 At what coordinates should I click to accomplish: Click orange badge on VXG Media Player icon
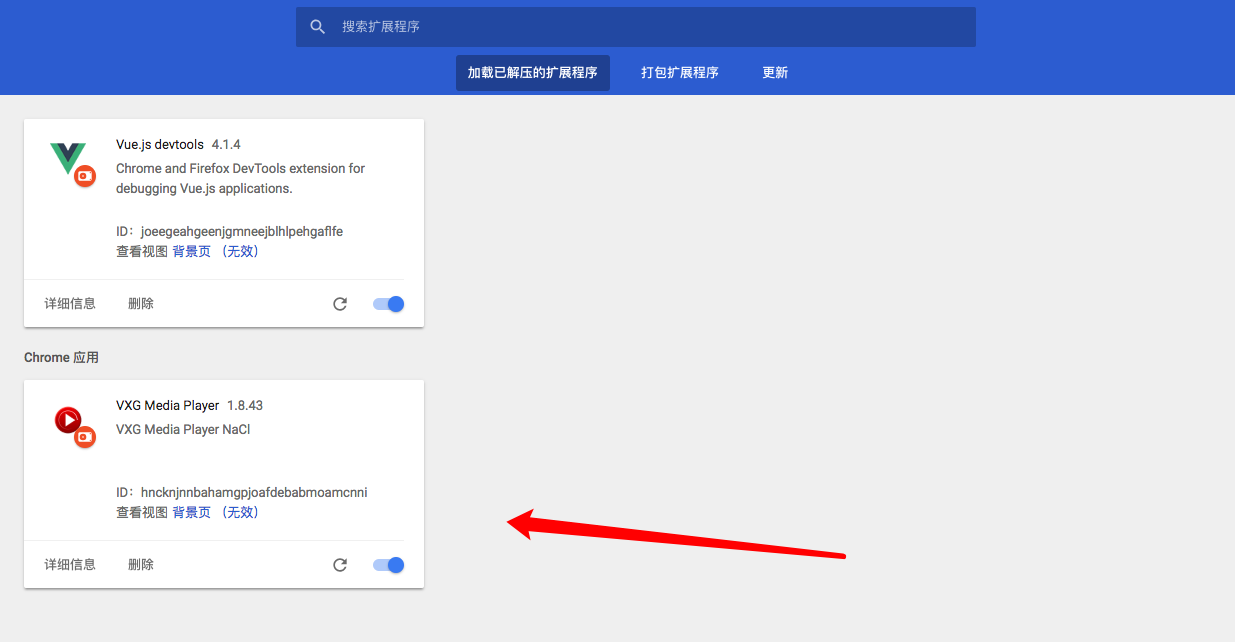85,437
